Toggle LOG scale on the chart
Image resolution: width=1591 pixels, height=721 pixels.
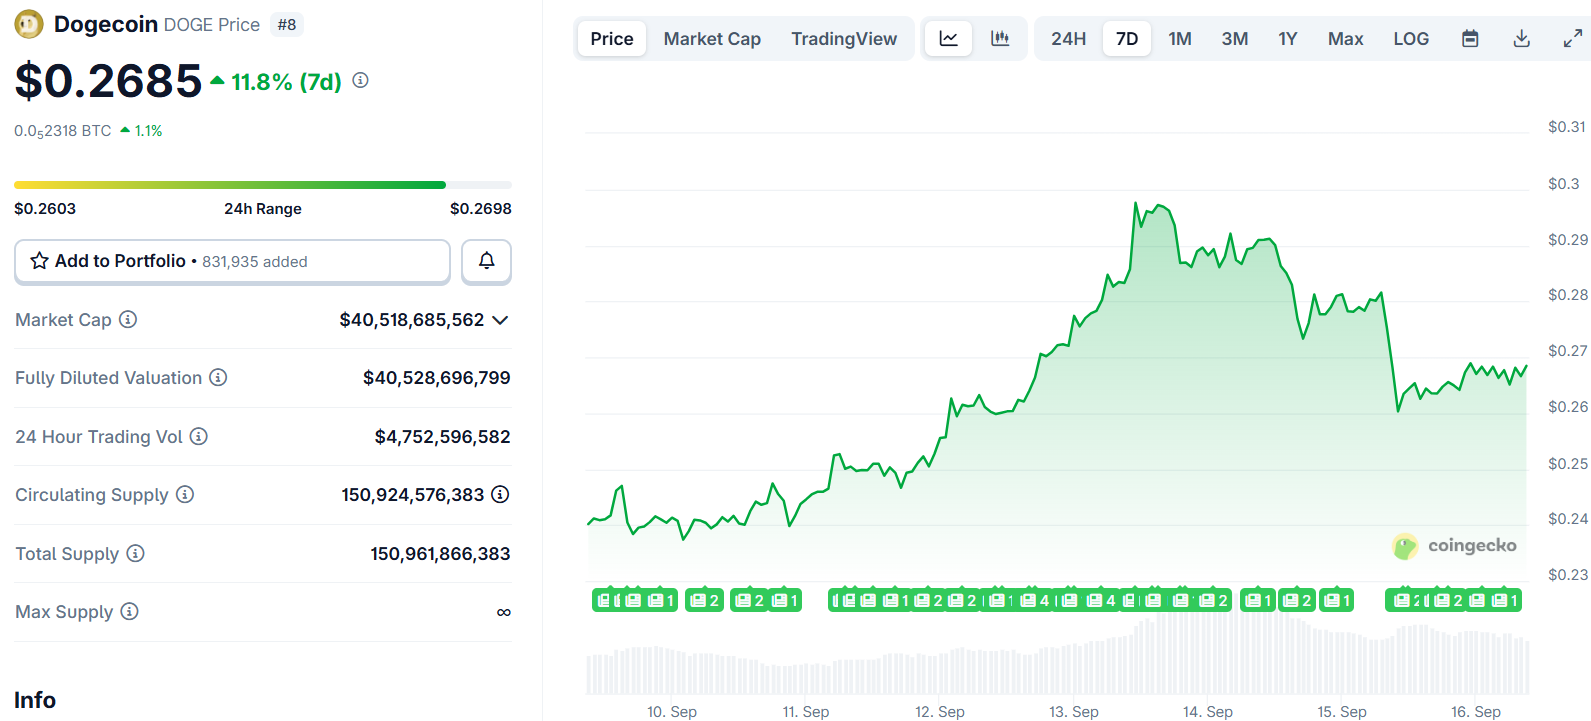[1411, 39]
